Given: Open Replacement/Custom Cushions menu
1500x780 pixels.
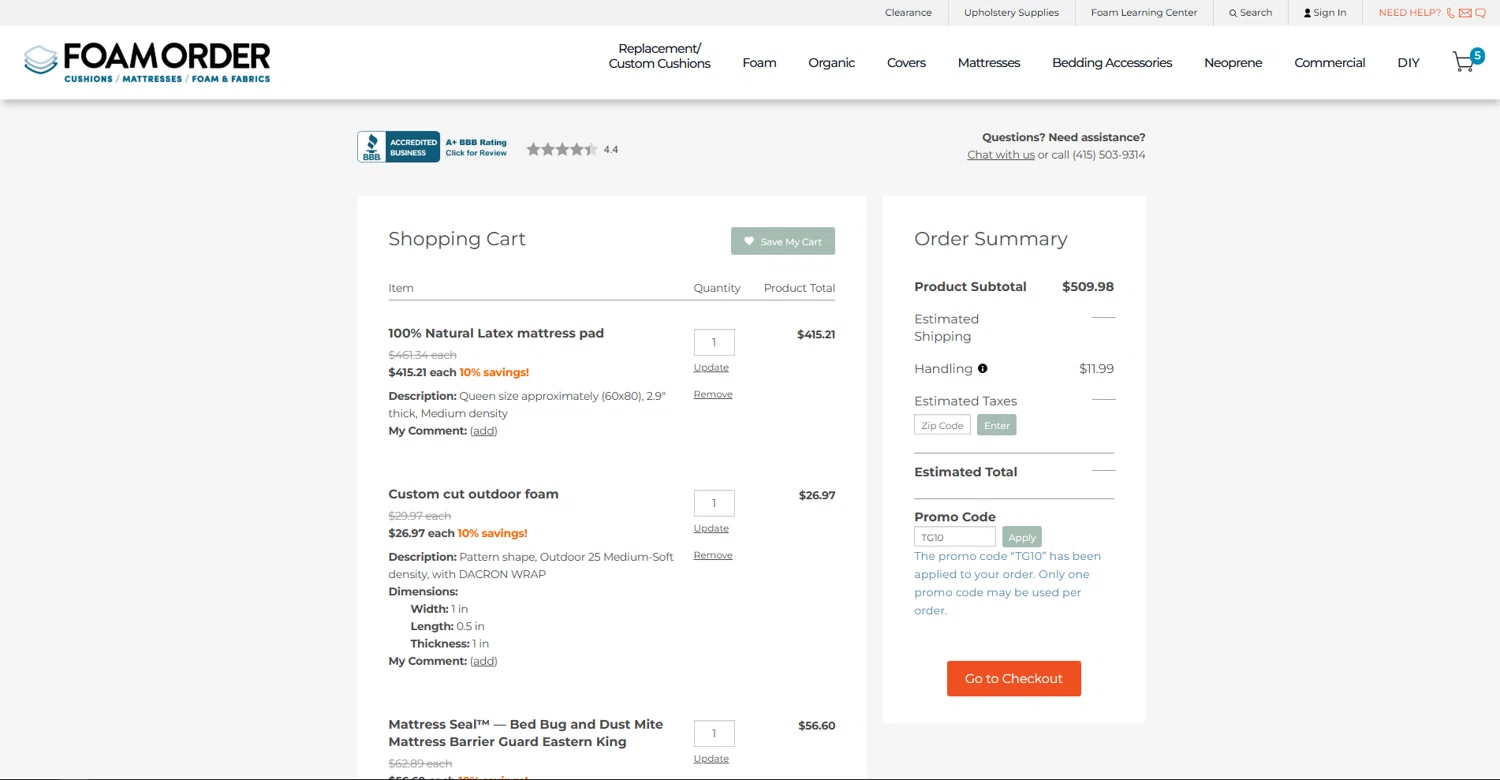Looking at the screenshot, I should tap(660, 56).
